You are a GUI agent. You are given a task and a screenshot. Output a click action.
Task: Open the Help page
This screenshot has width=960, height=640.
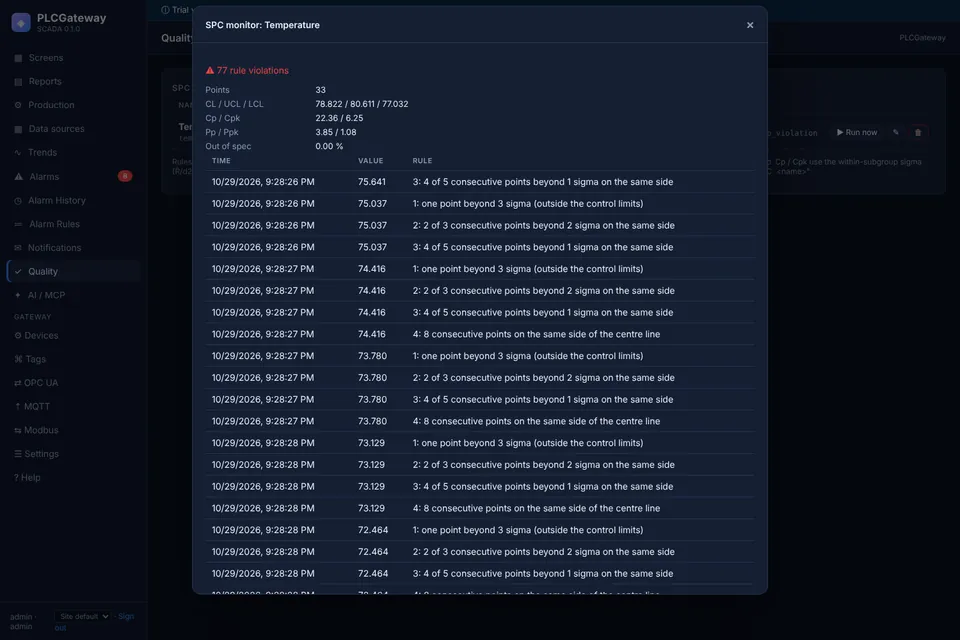[31, 478]
